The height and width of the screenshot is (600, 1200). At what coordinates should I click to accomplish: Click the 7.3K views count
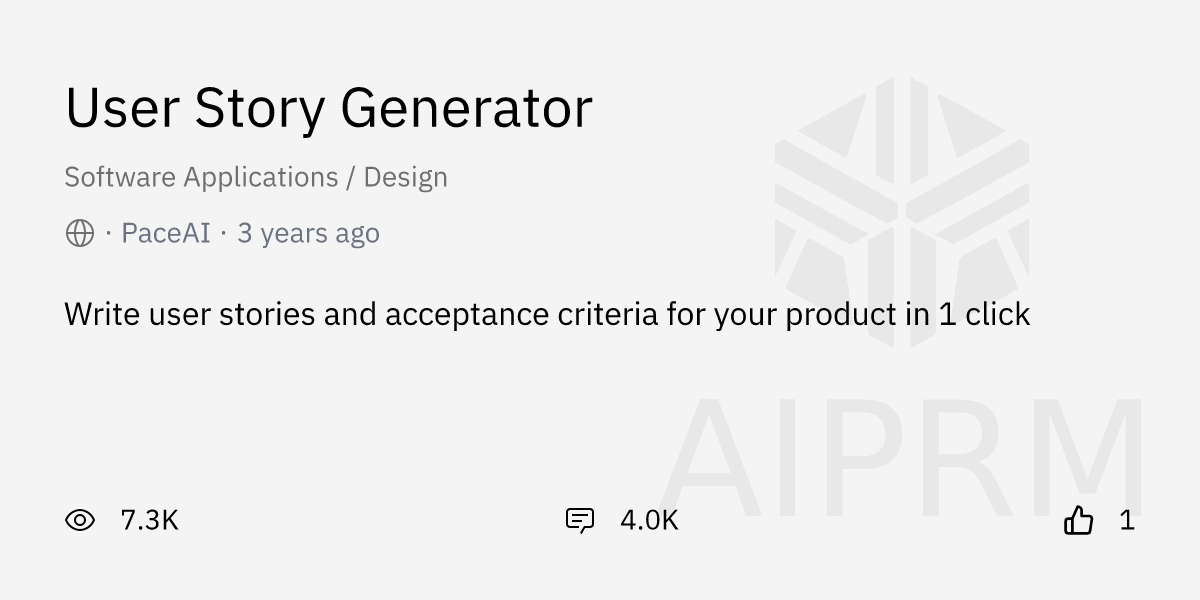coord(149,520)
